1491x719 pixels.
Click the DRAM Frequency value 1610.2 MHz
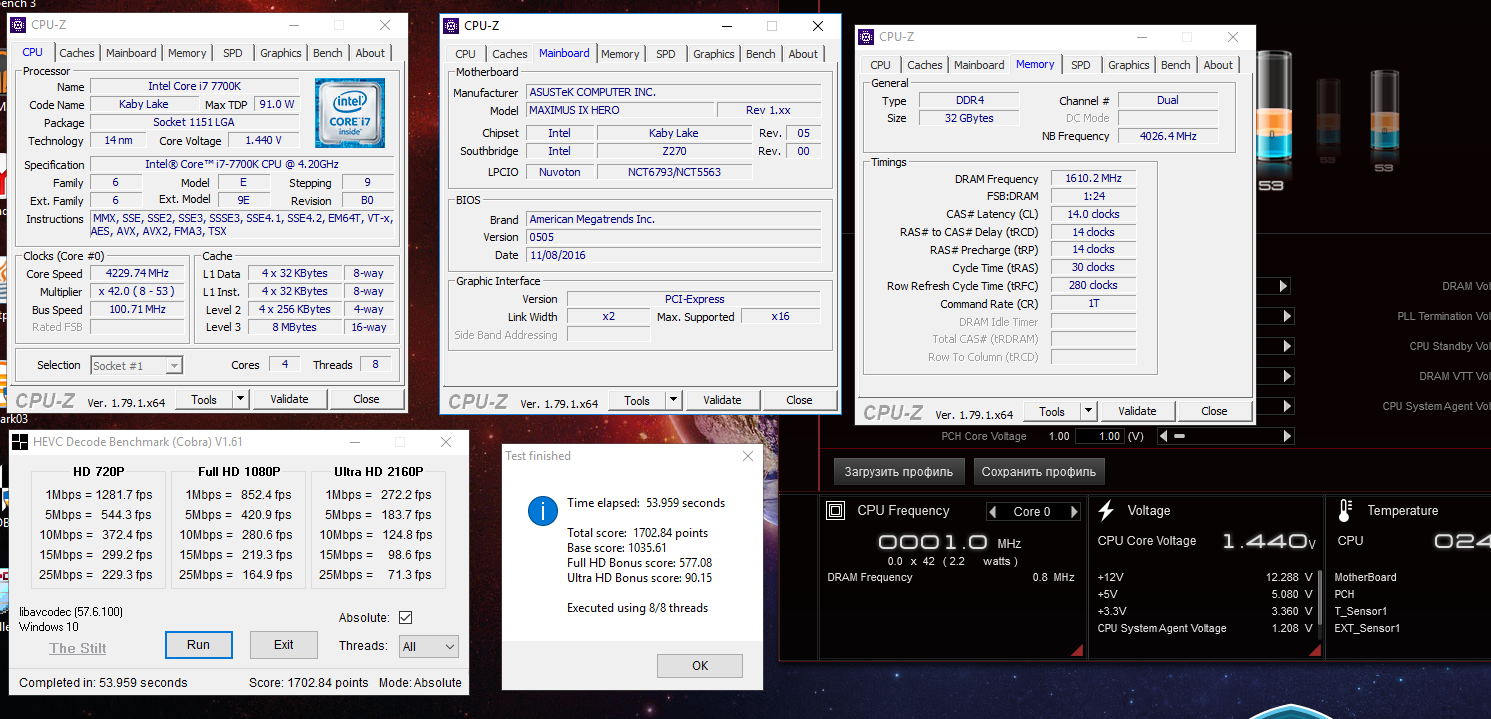1093,179
